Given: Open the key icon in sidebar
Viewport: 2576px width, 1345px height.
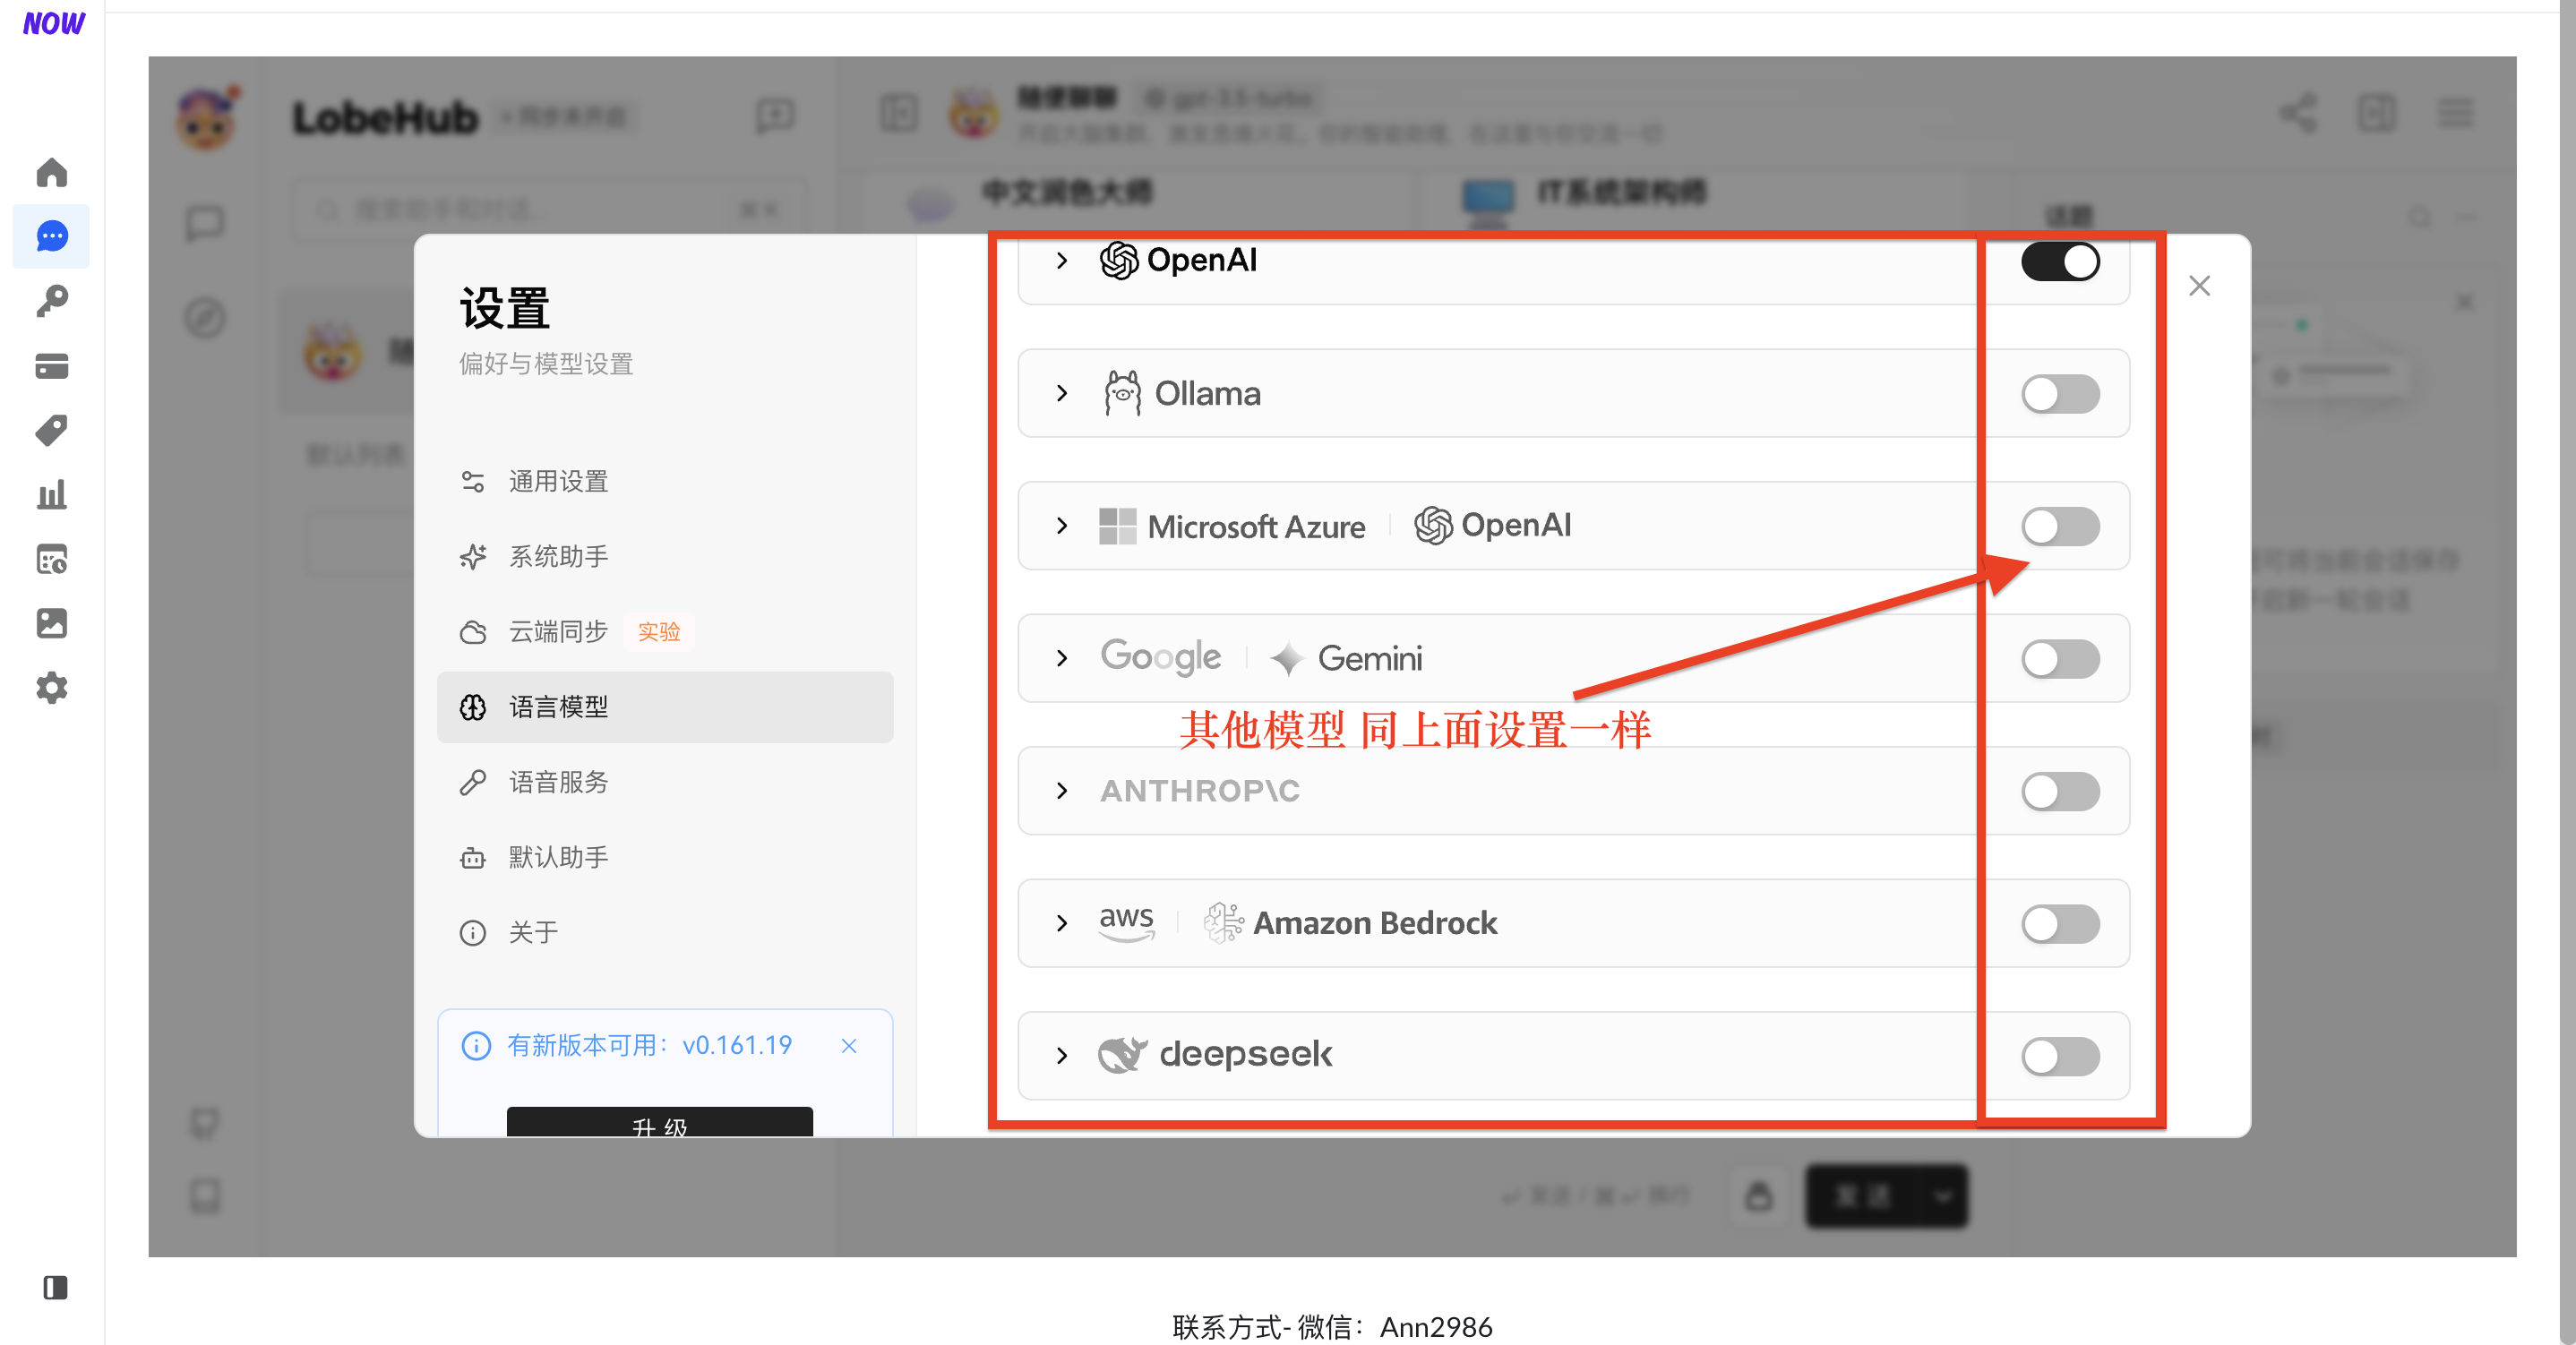Looking at the screenshot, I should pyautogui.click(x=52, y=300).
